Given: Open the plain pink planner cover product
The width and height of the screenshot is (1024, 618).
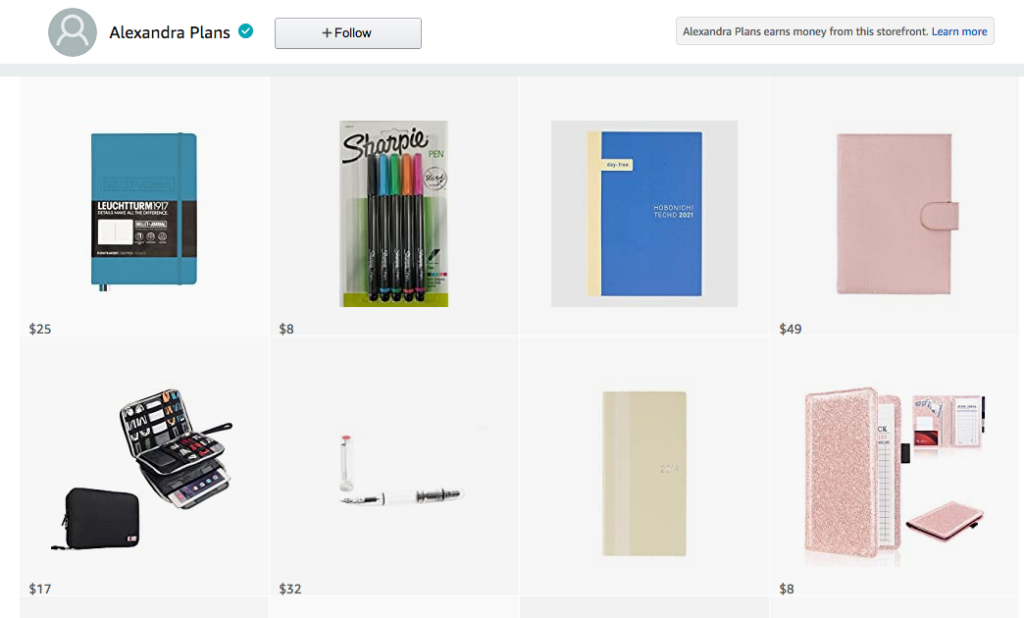Looking at the screenshot, I should click(x=898, y=214).
